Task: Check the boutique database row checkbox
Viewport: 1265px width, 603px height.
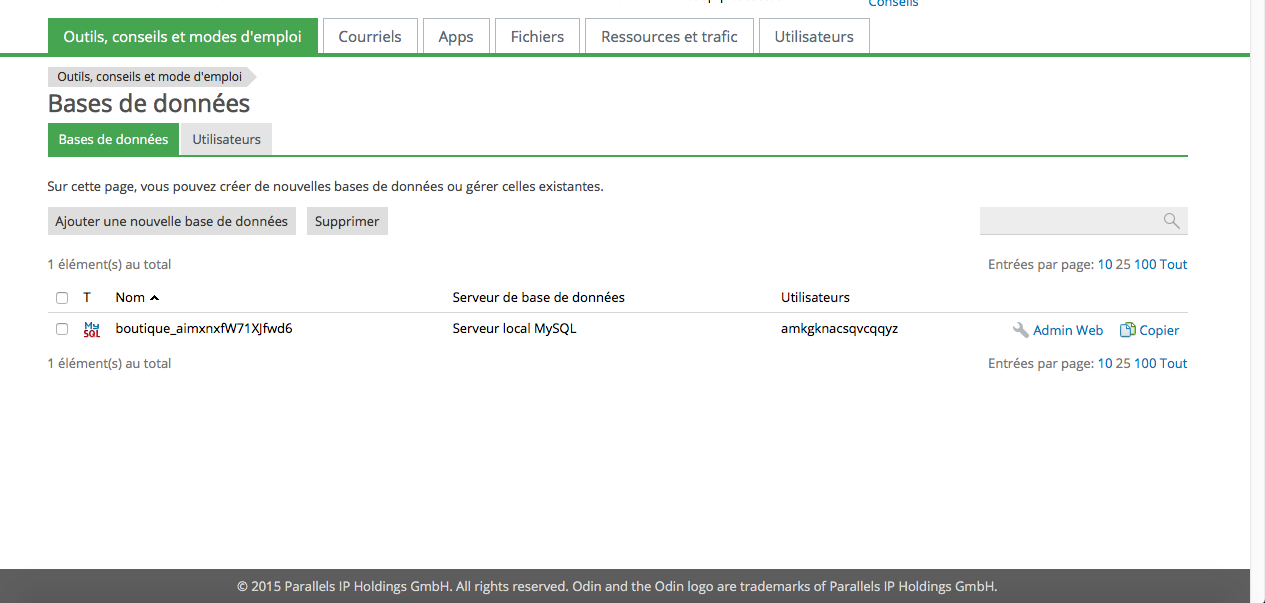Action: [x=62, y=329]
